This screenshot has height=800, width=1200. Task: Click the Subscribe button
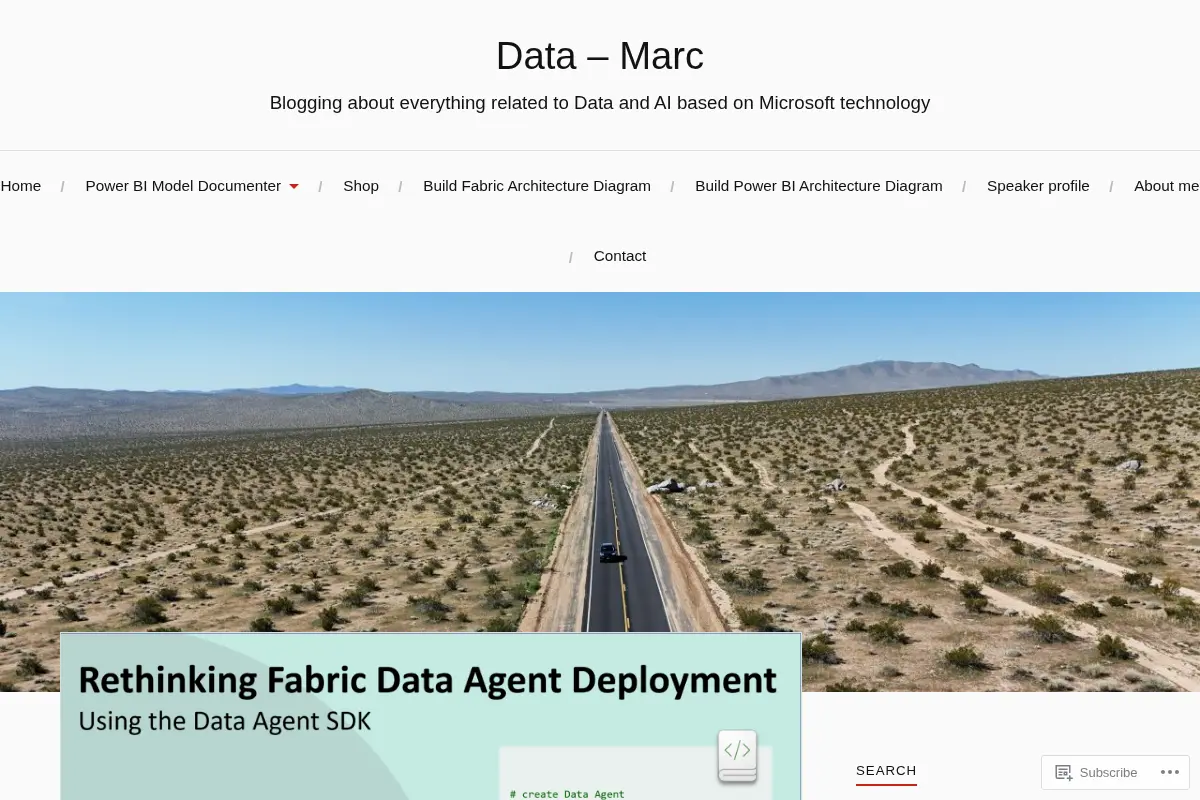coord(1096,772)
